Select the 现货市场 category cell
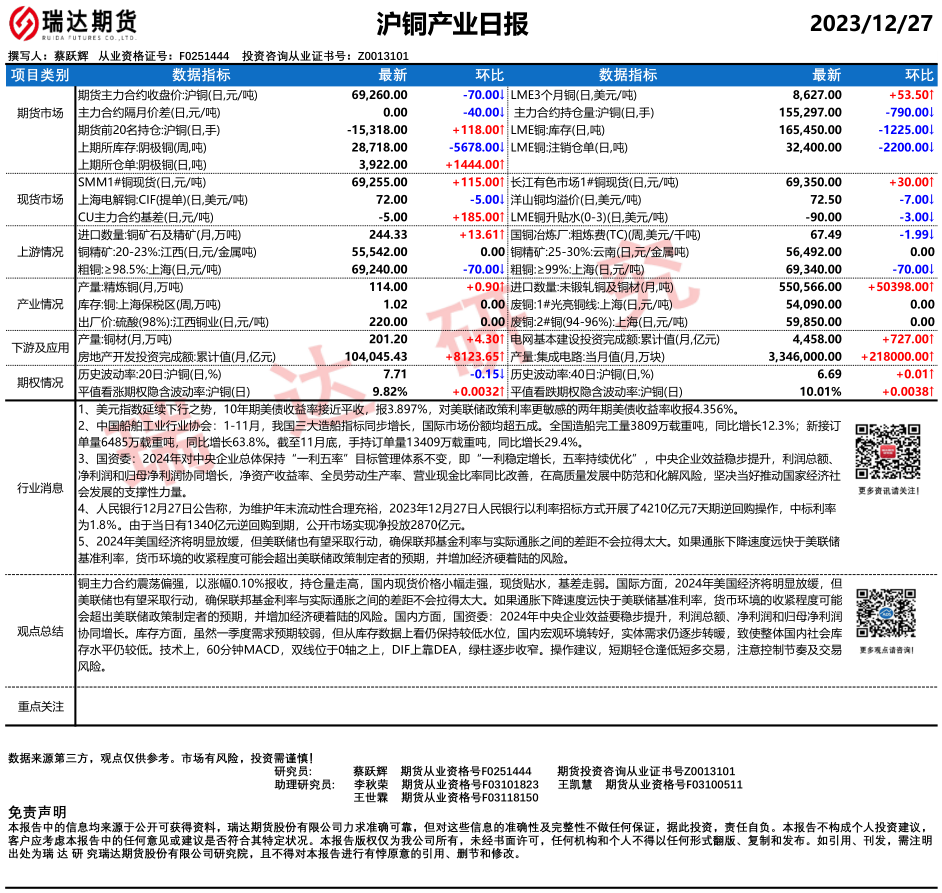This screenshot has height=893, width=942. pyautogui.click(x=40, y=199)
